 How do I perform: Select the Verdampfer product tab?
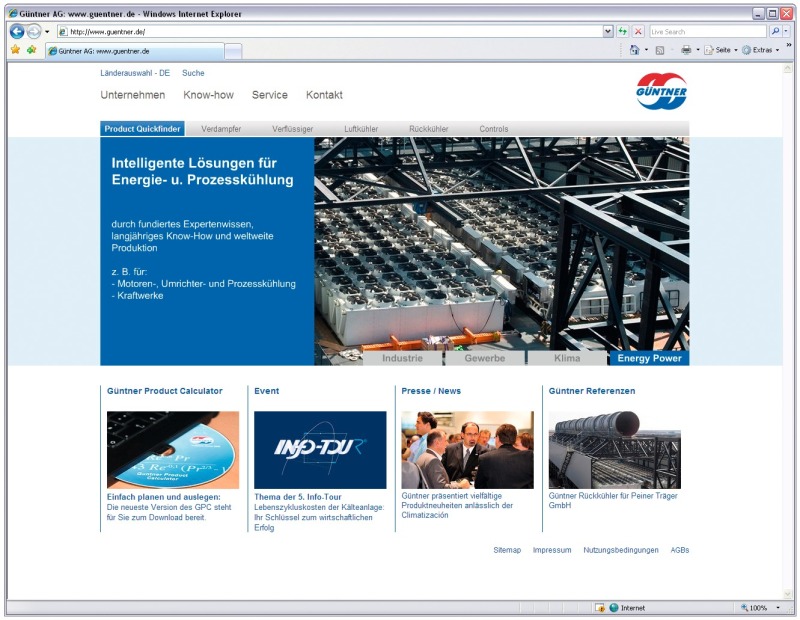click(x=221, y=129)
